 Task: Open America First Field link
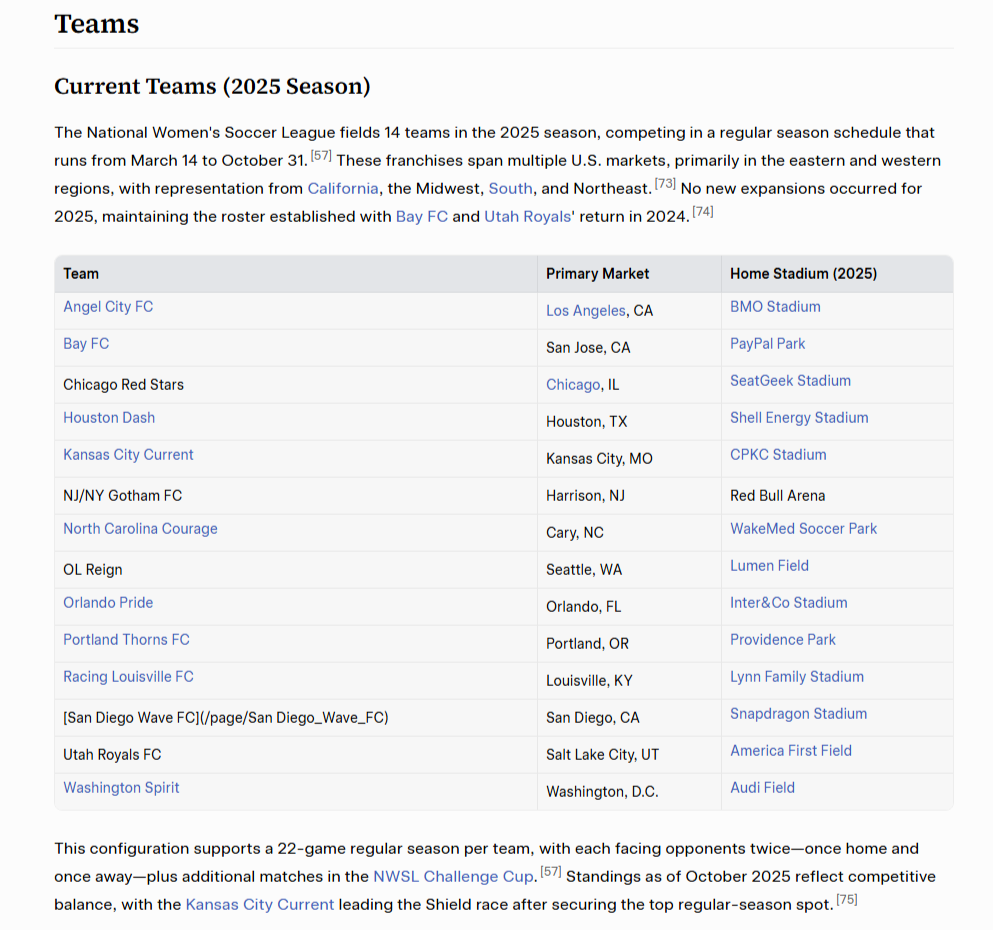pyautogui.click(x=791, y=751)
